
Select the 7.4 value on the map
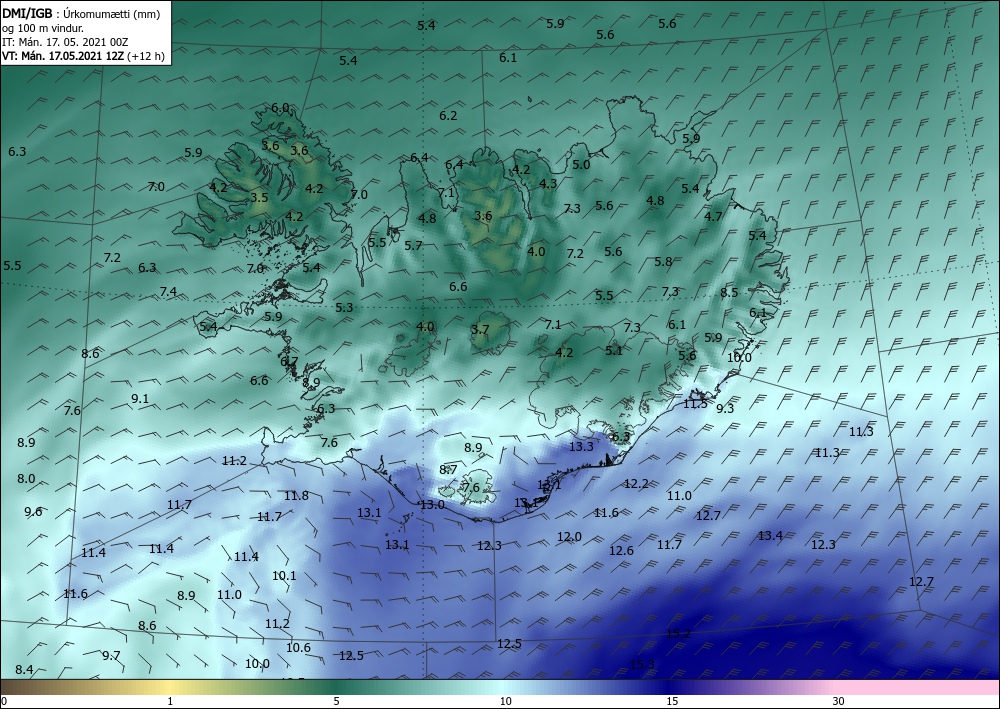pos(168,291)
